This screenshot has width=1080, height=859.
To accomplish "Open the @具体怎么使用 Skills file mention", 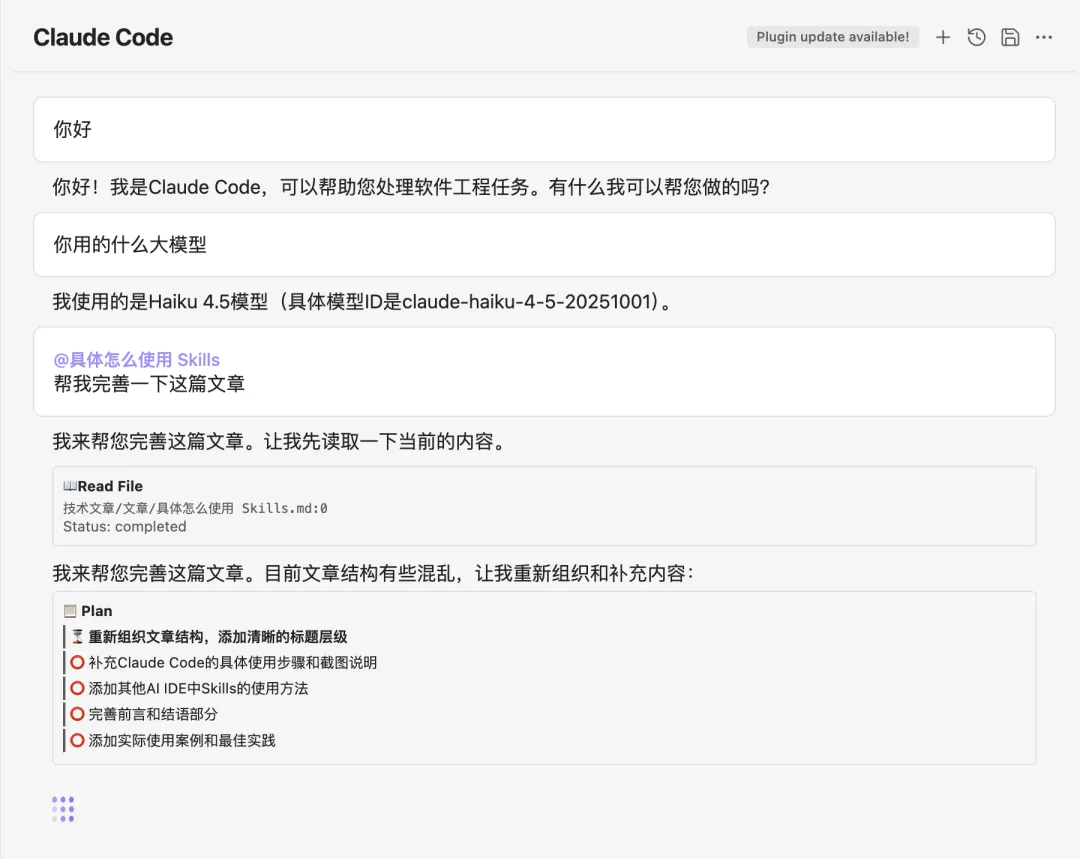I will click(136, 360).
